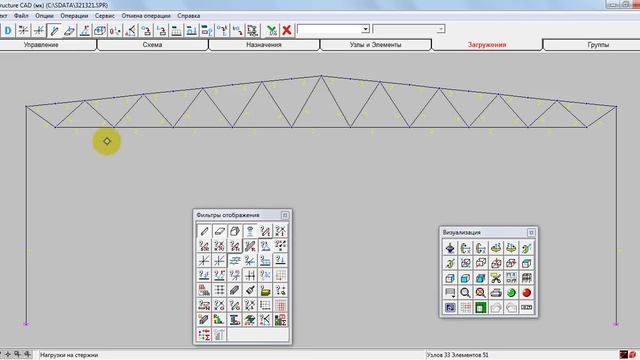Image resolution: width=640 pixels, height=360 pixels.
Task: Open the Сервис menu
Action: [x=104, y=16]
